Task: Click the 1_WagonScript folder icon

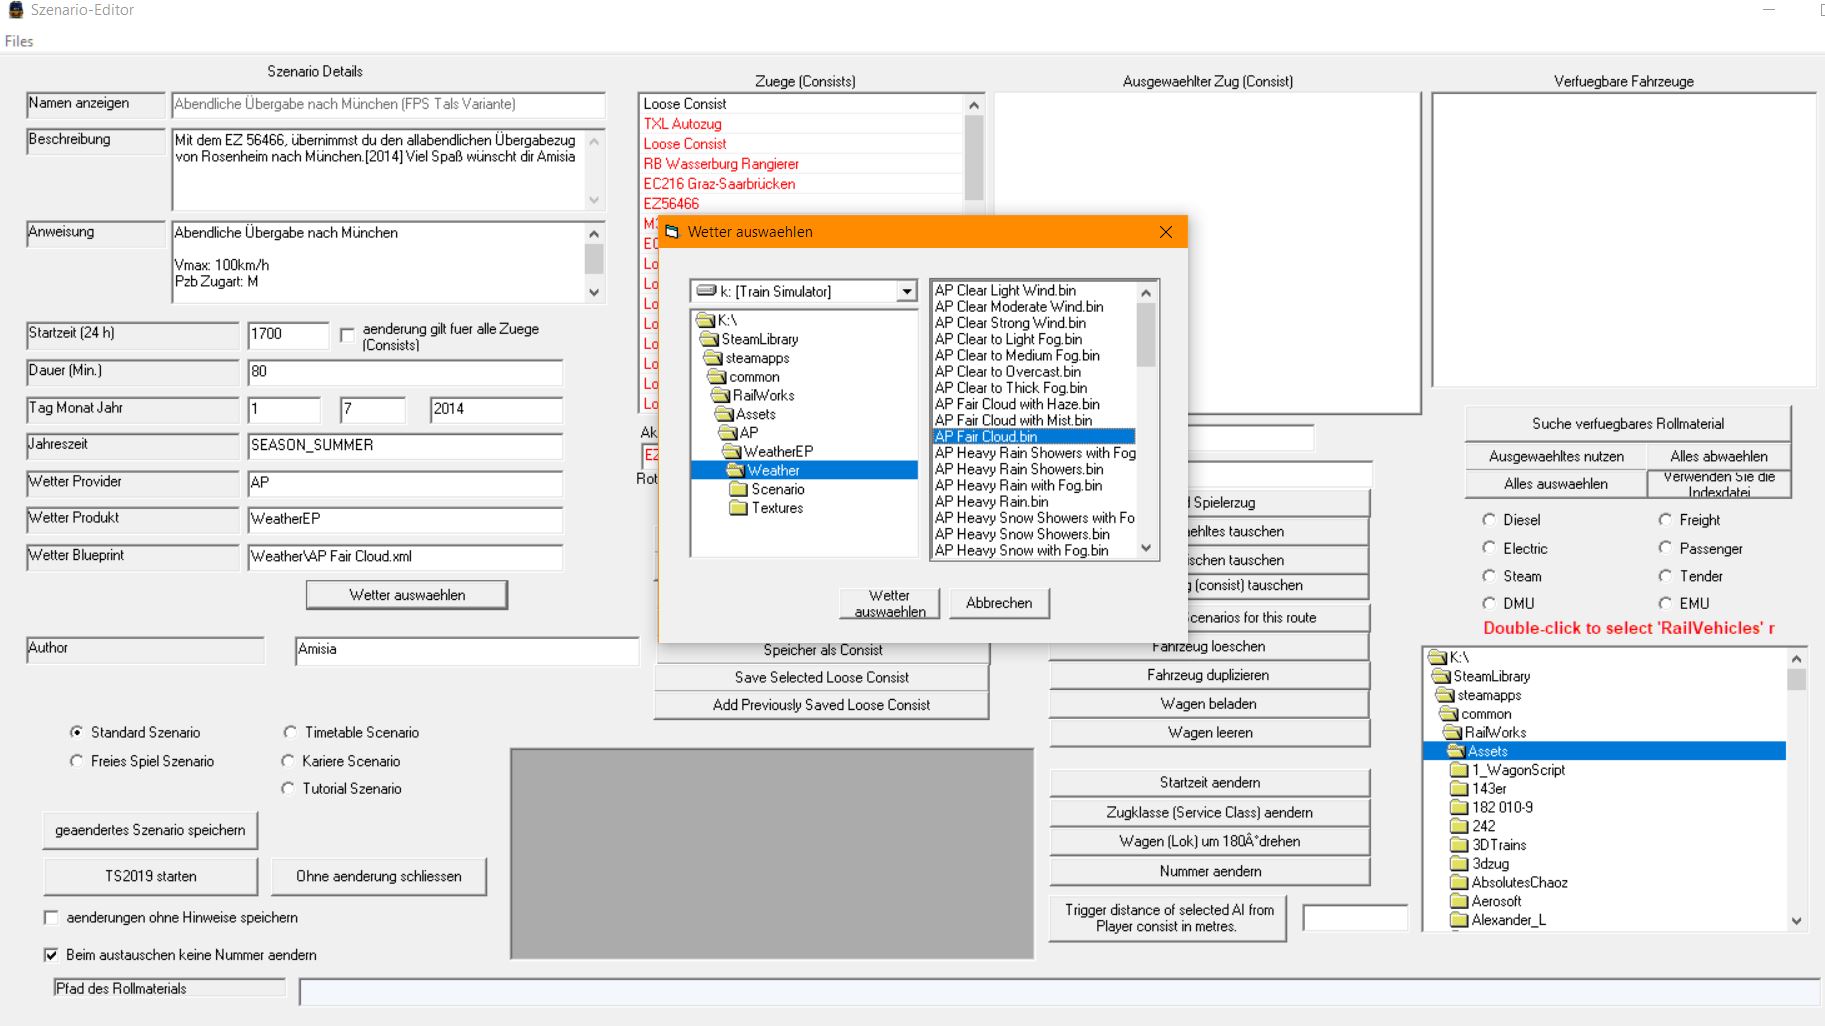Action: [x=1459, y=770]
